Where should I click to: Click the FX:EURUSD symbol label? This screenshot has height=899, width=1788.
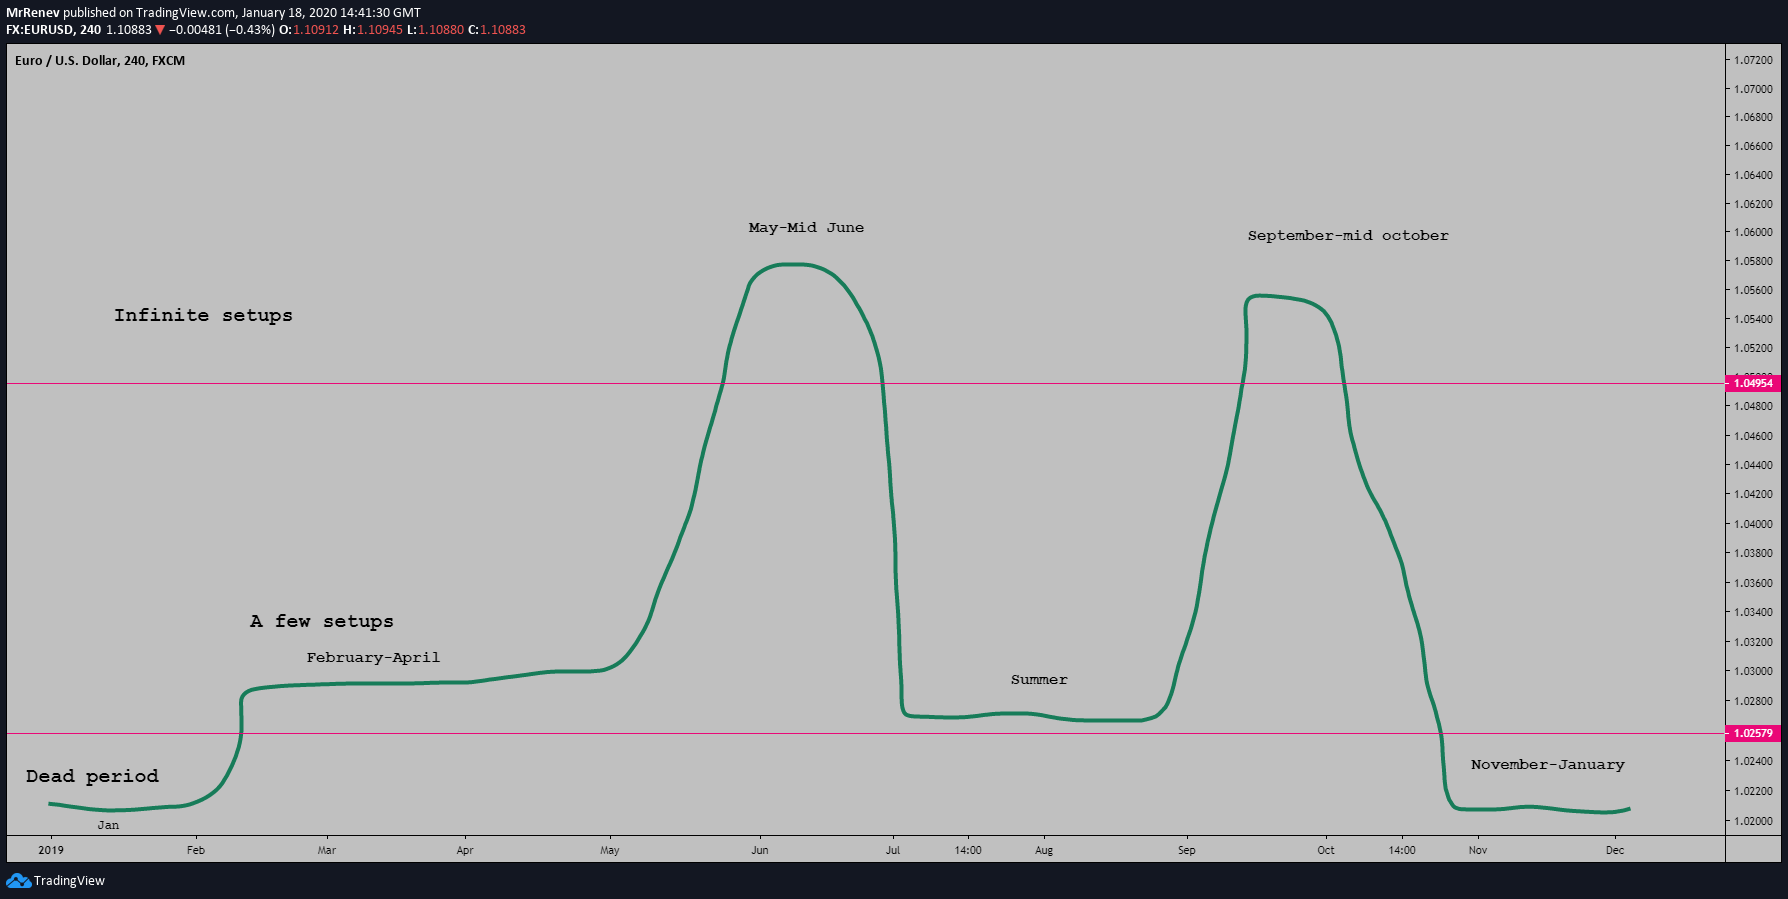click(38, 30)
